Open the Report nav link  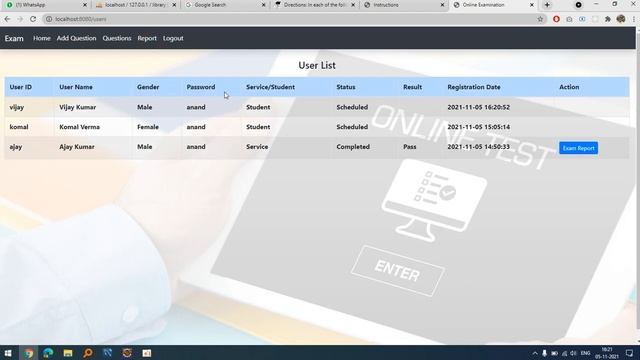click(x=147, y=38)
